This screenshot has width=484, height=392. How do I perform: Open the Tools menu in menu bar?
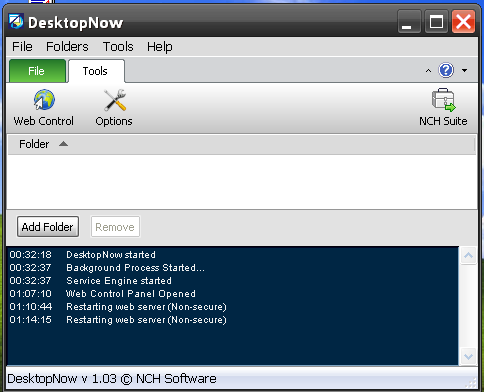click(118, 46)
